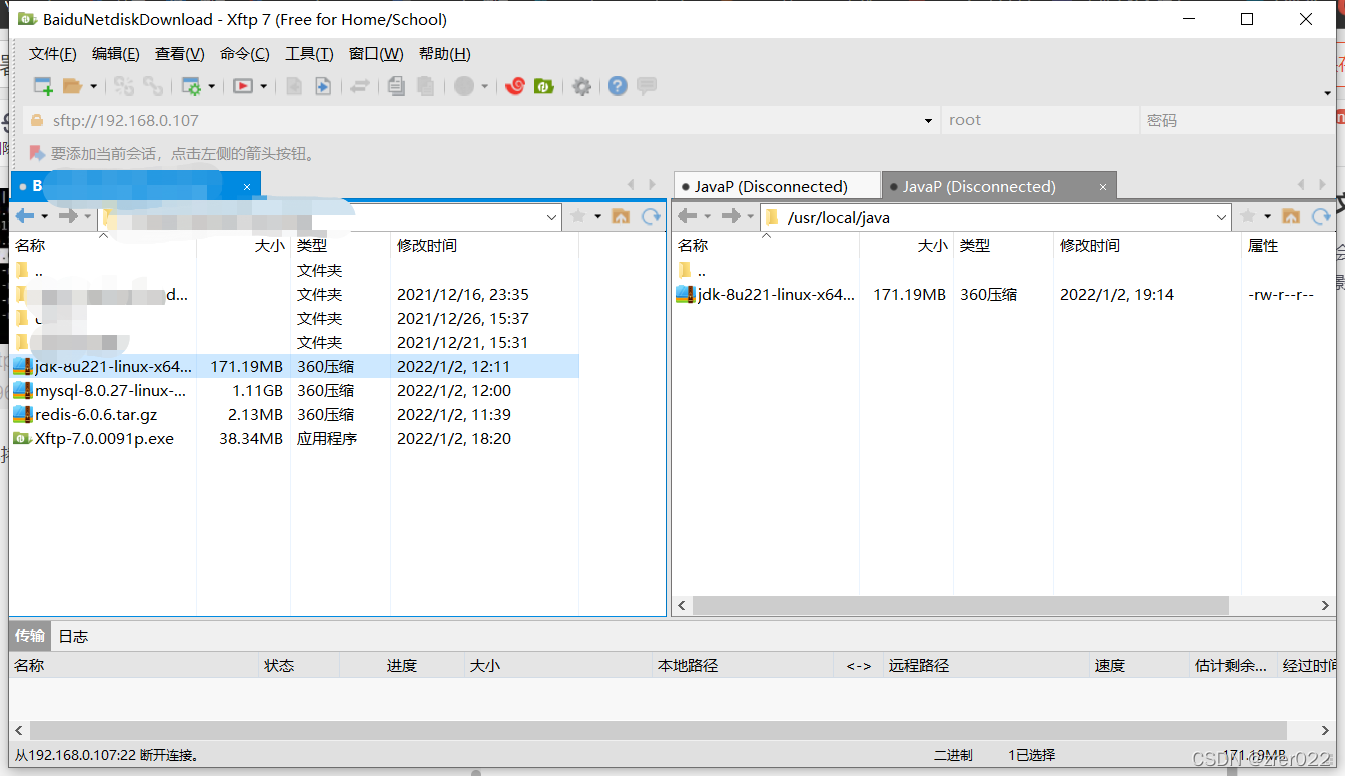Click the red play-screen toolbar icon
Image resolution: width=1345 pixels, height=776 pixels.
pyautogui.click(x=243, y=86)
